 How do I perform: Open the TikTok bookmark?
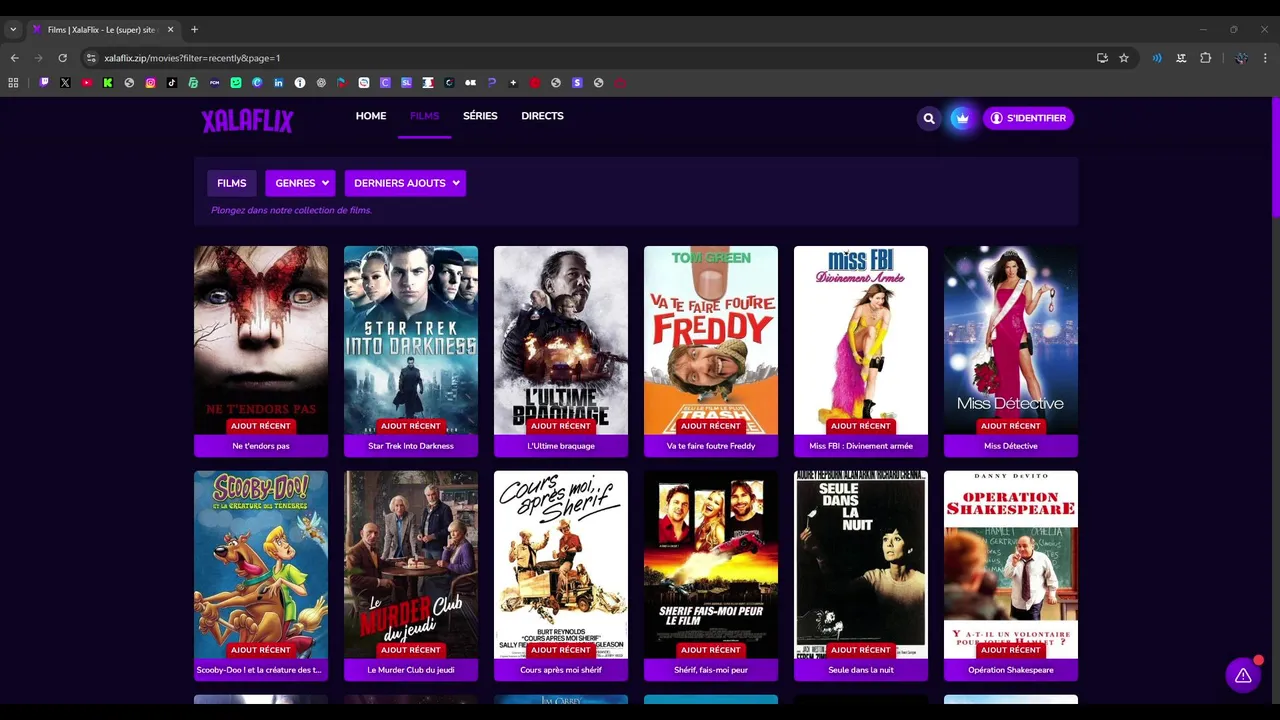[172, 83]
